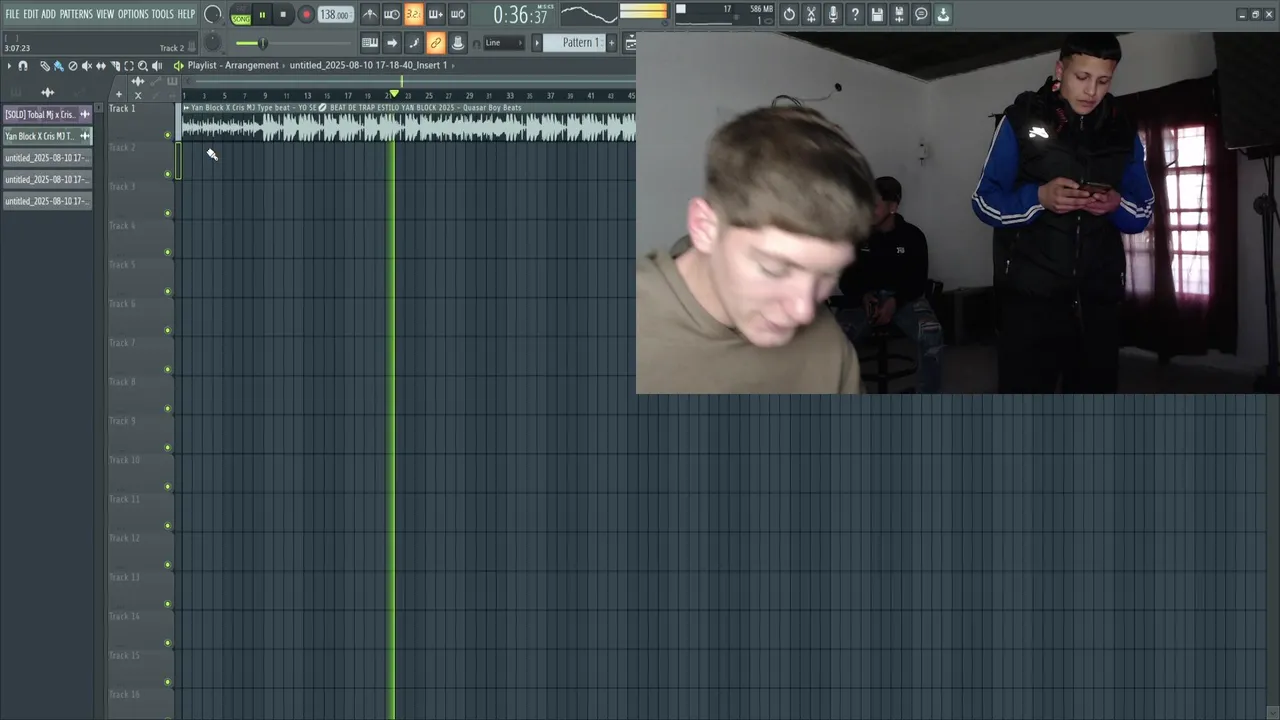
Task: Toggle the playlist snap magnet
Action: tap(23, 66)
